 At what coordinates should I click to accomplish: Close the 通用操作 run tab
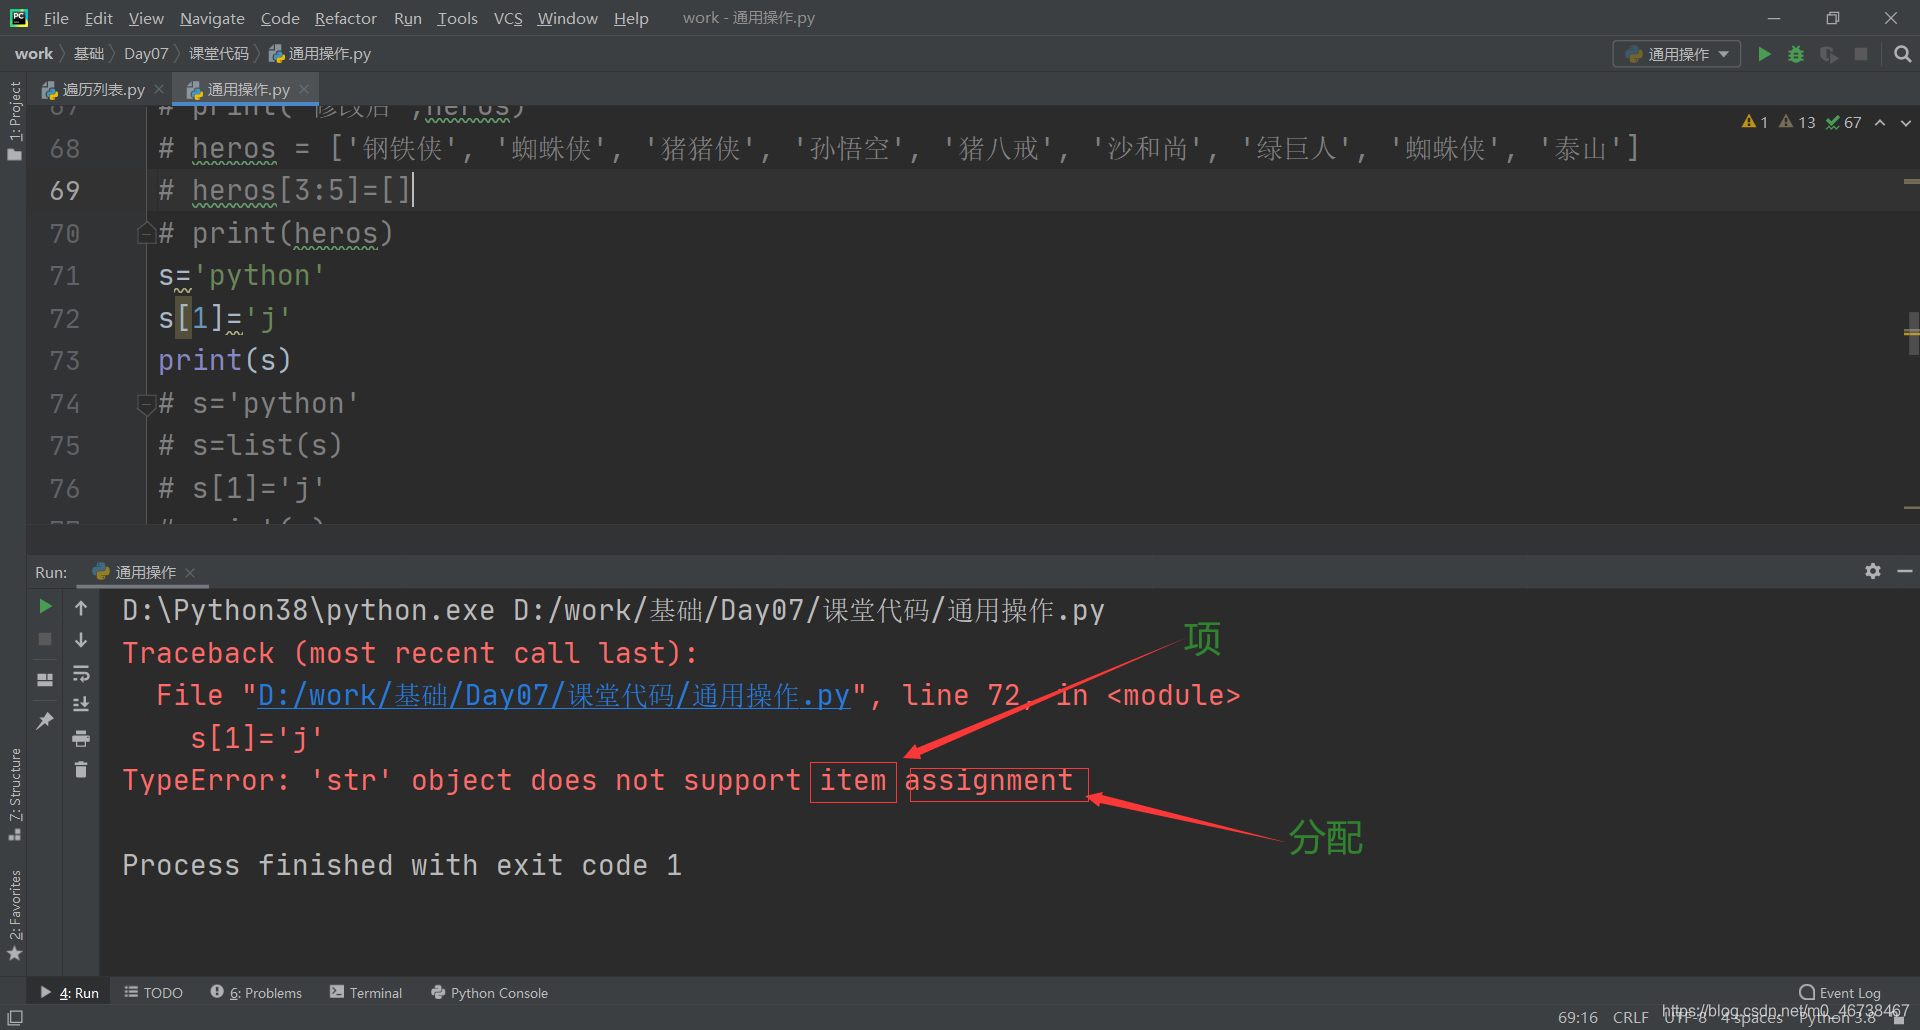pyautogui.click(x=190, y=572)
